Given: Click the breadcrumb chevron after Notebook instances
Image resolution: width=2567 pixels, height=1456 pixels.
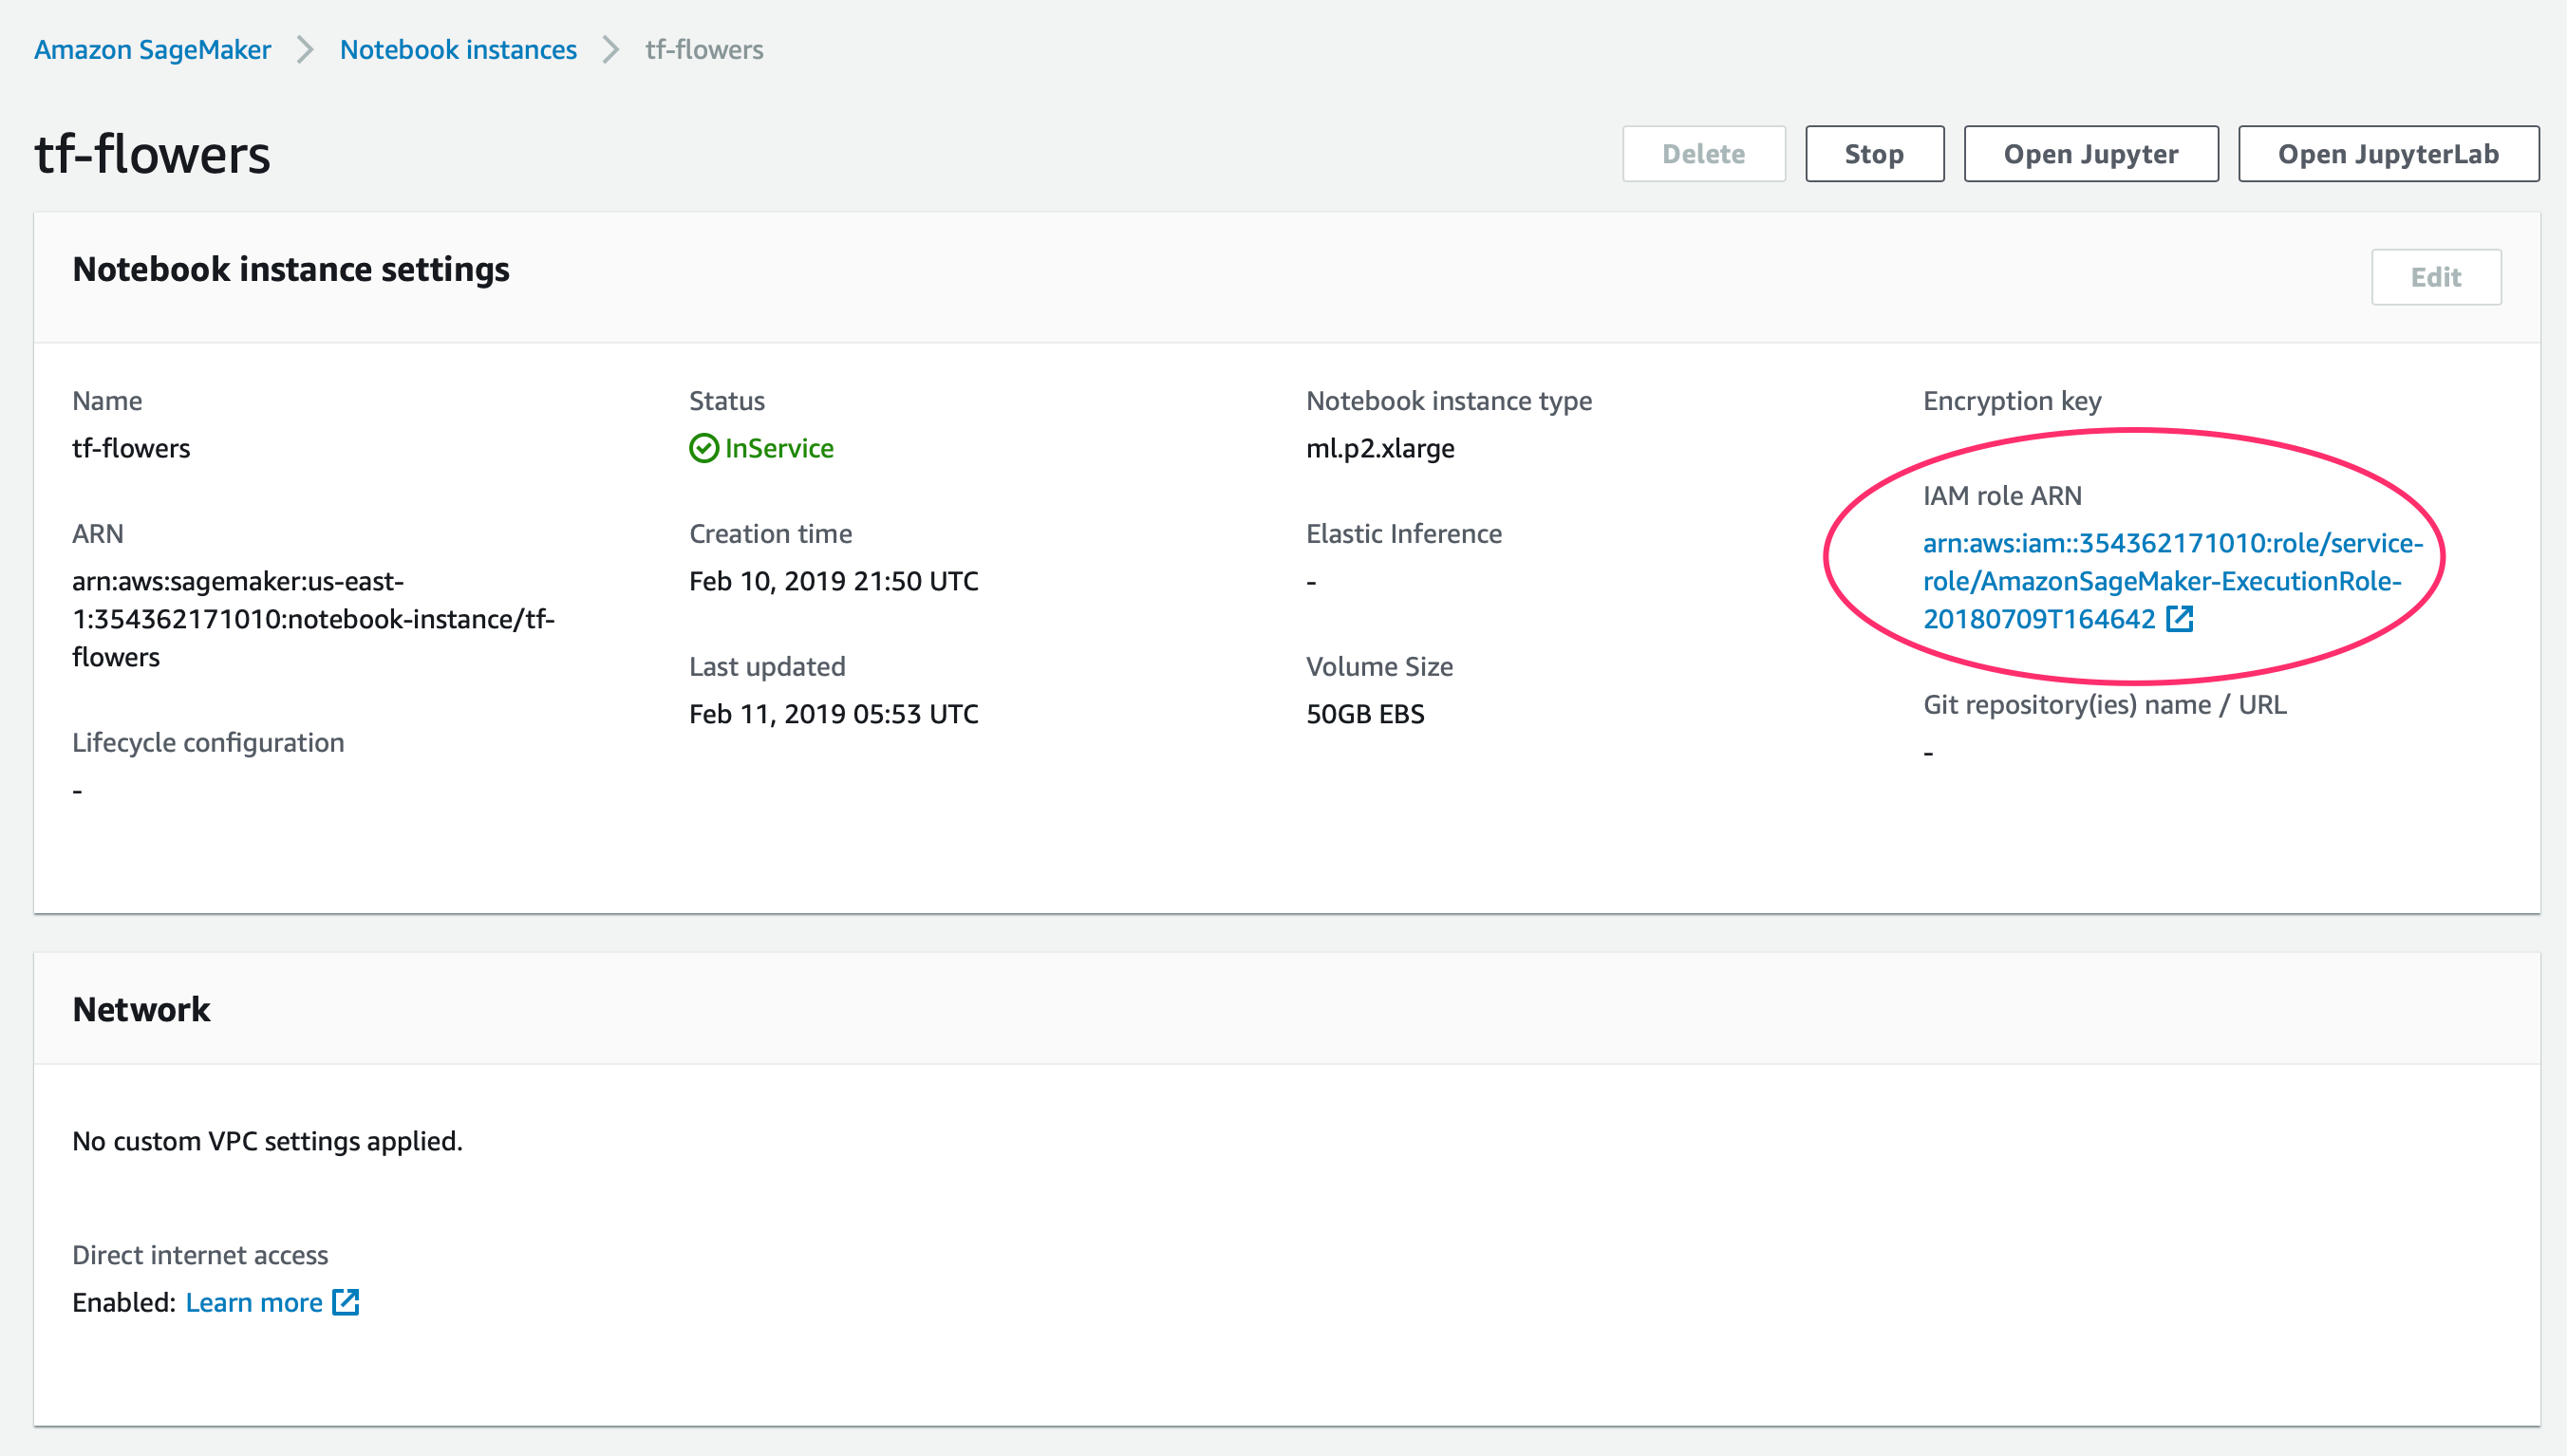Looking at the screenshot, I should coord(611,50).
